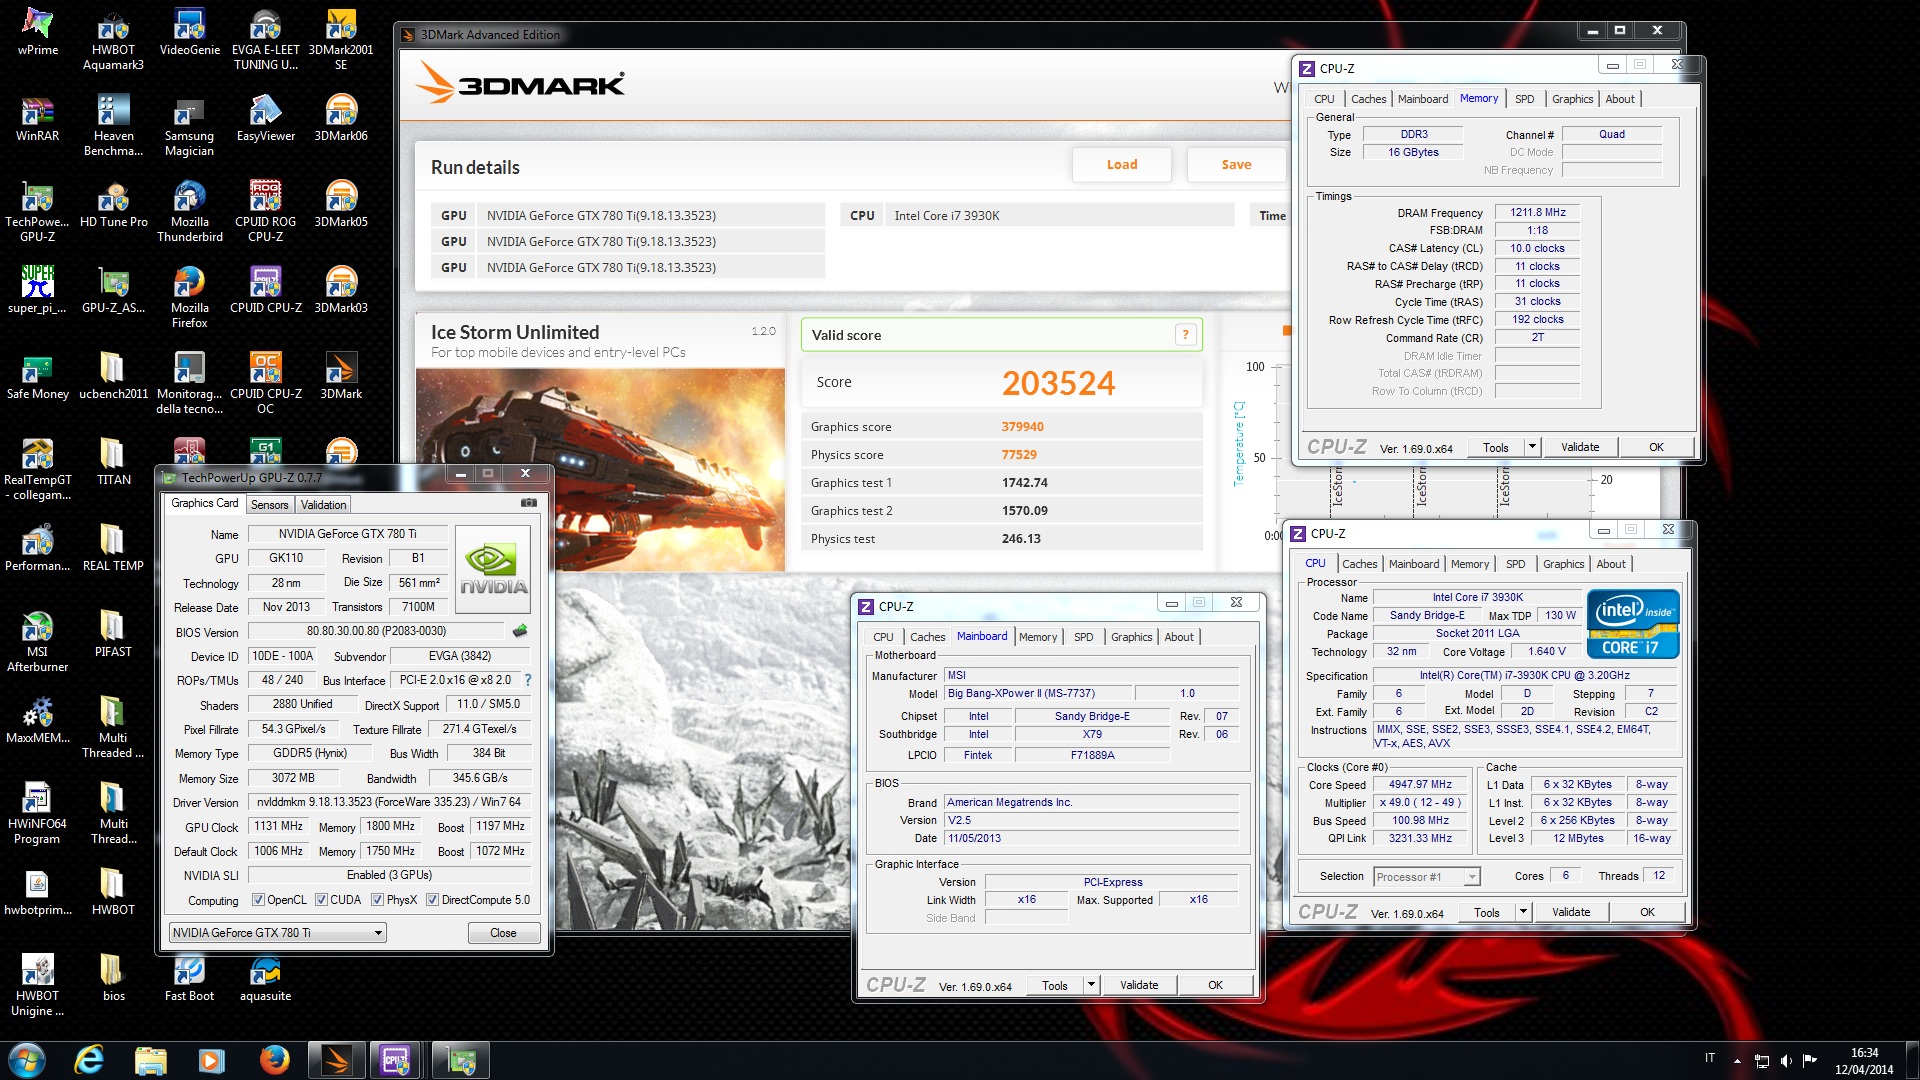The height and width of the screenshot is (1080, 1920).
Task: Select Caches tab in Mainboard CPU-Z window
Action: [x=927, y=637]
